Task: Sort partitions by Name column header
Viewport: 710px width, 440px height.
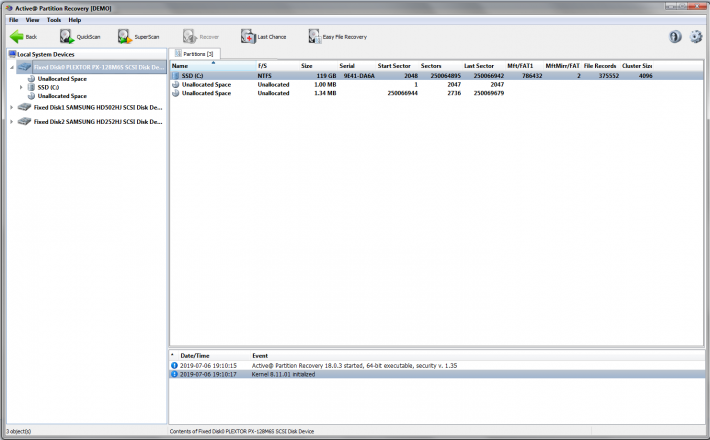Action: click(x=213, y=66)
